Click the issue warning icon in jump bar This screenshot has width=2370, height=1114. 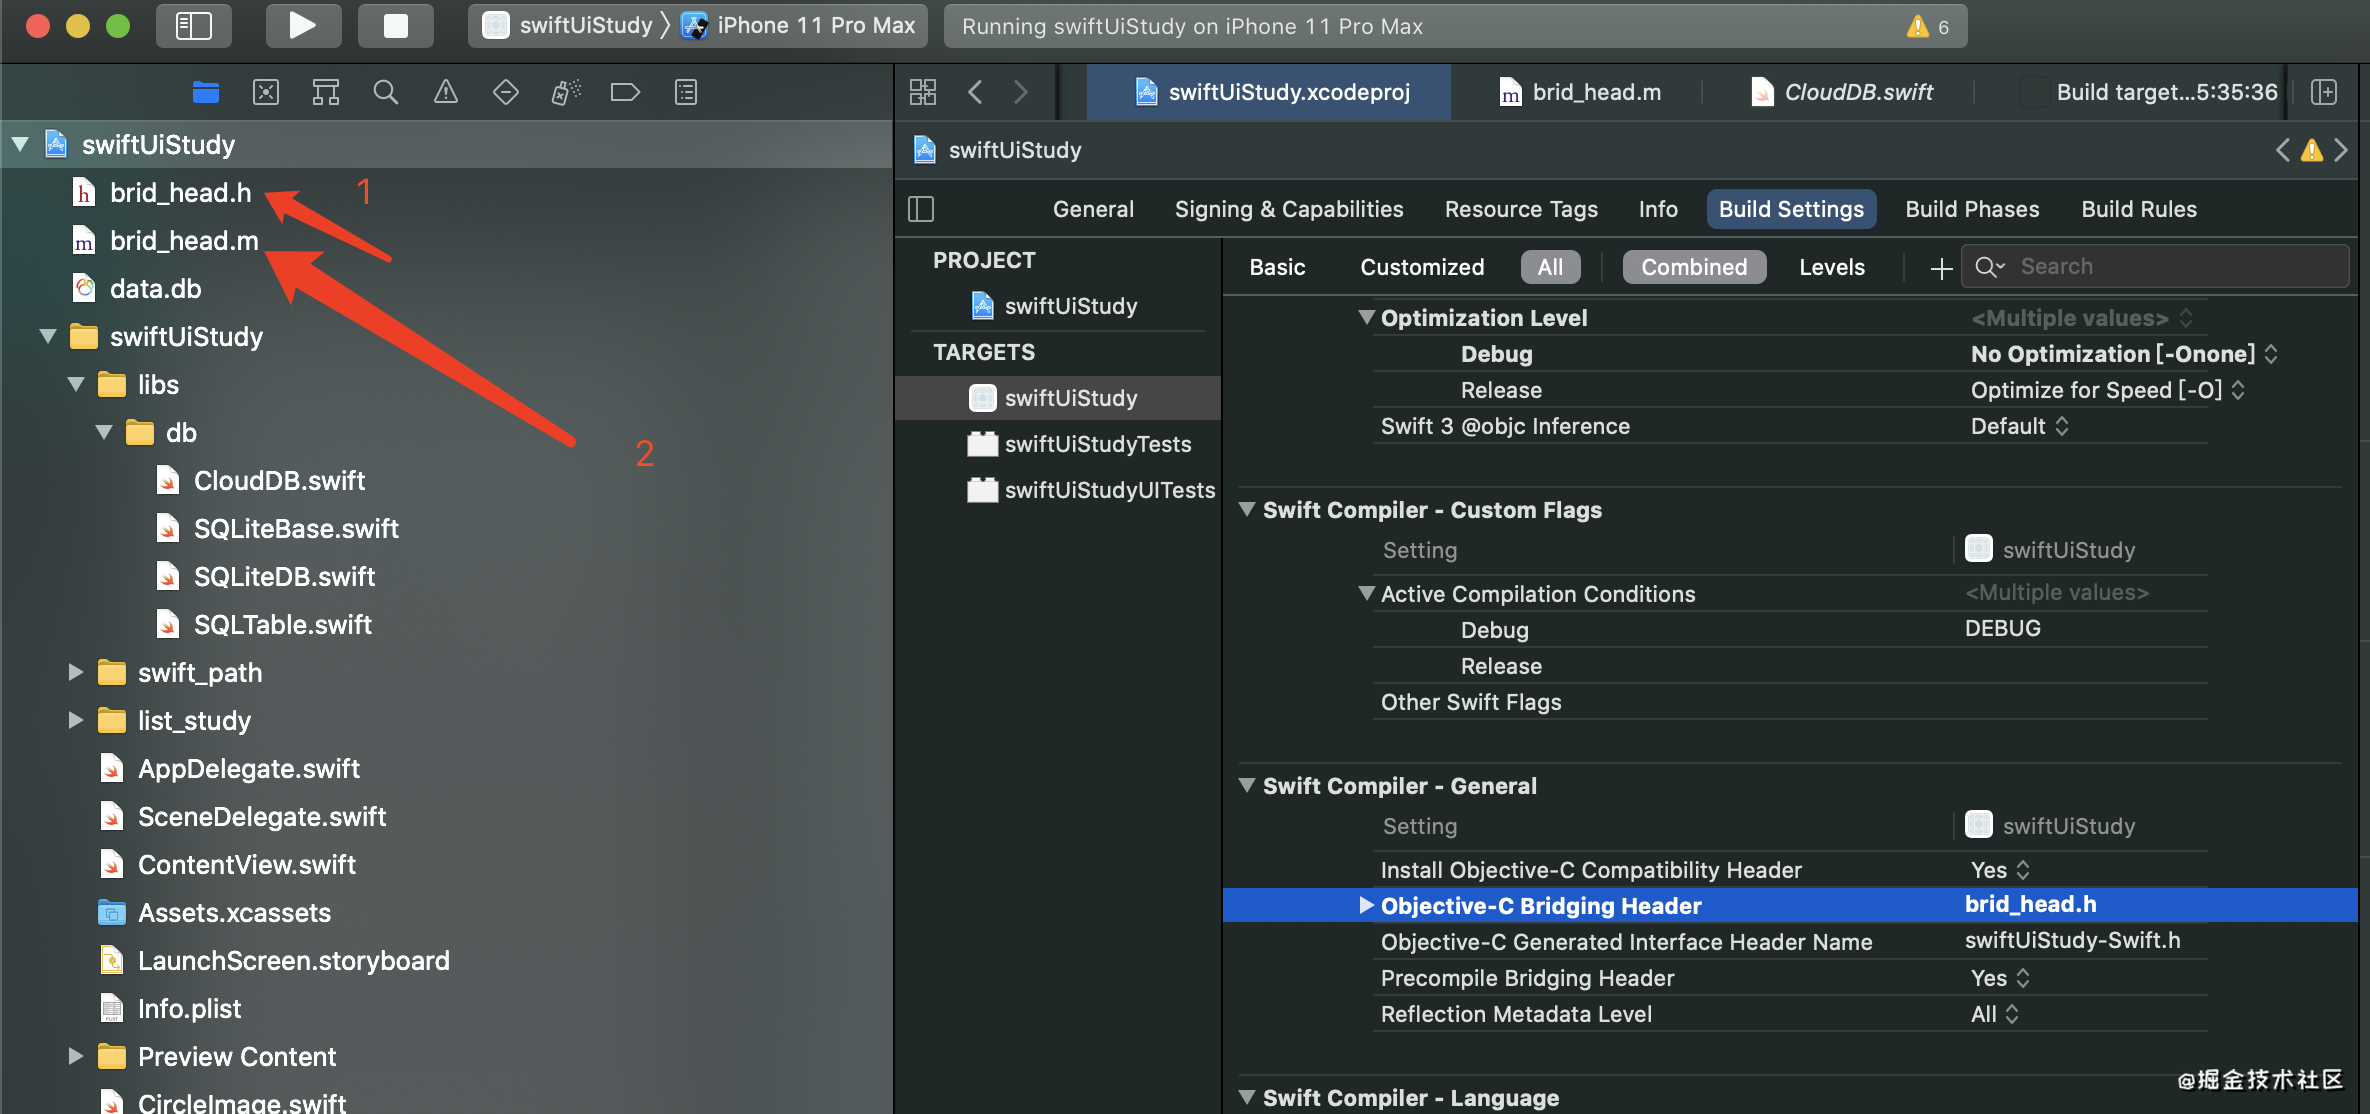[2312, 150]
